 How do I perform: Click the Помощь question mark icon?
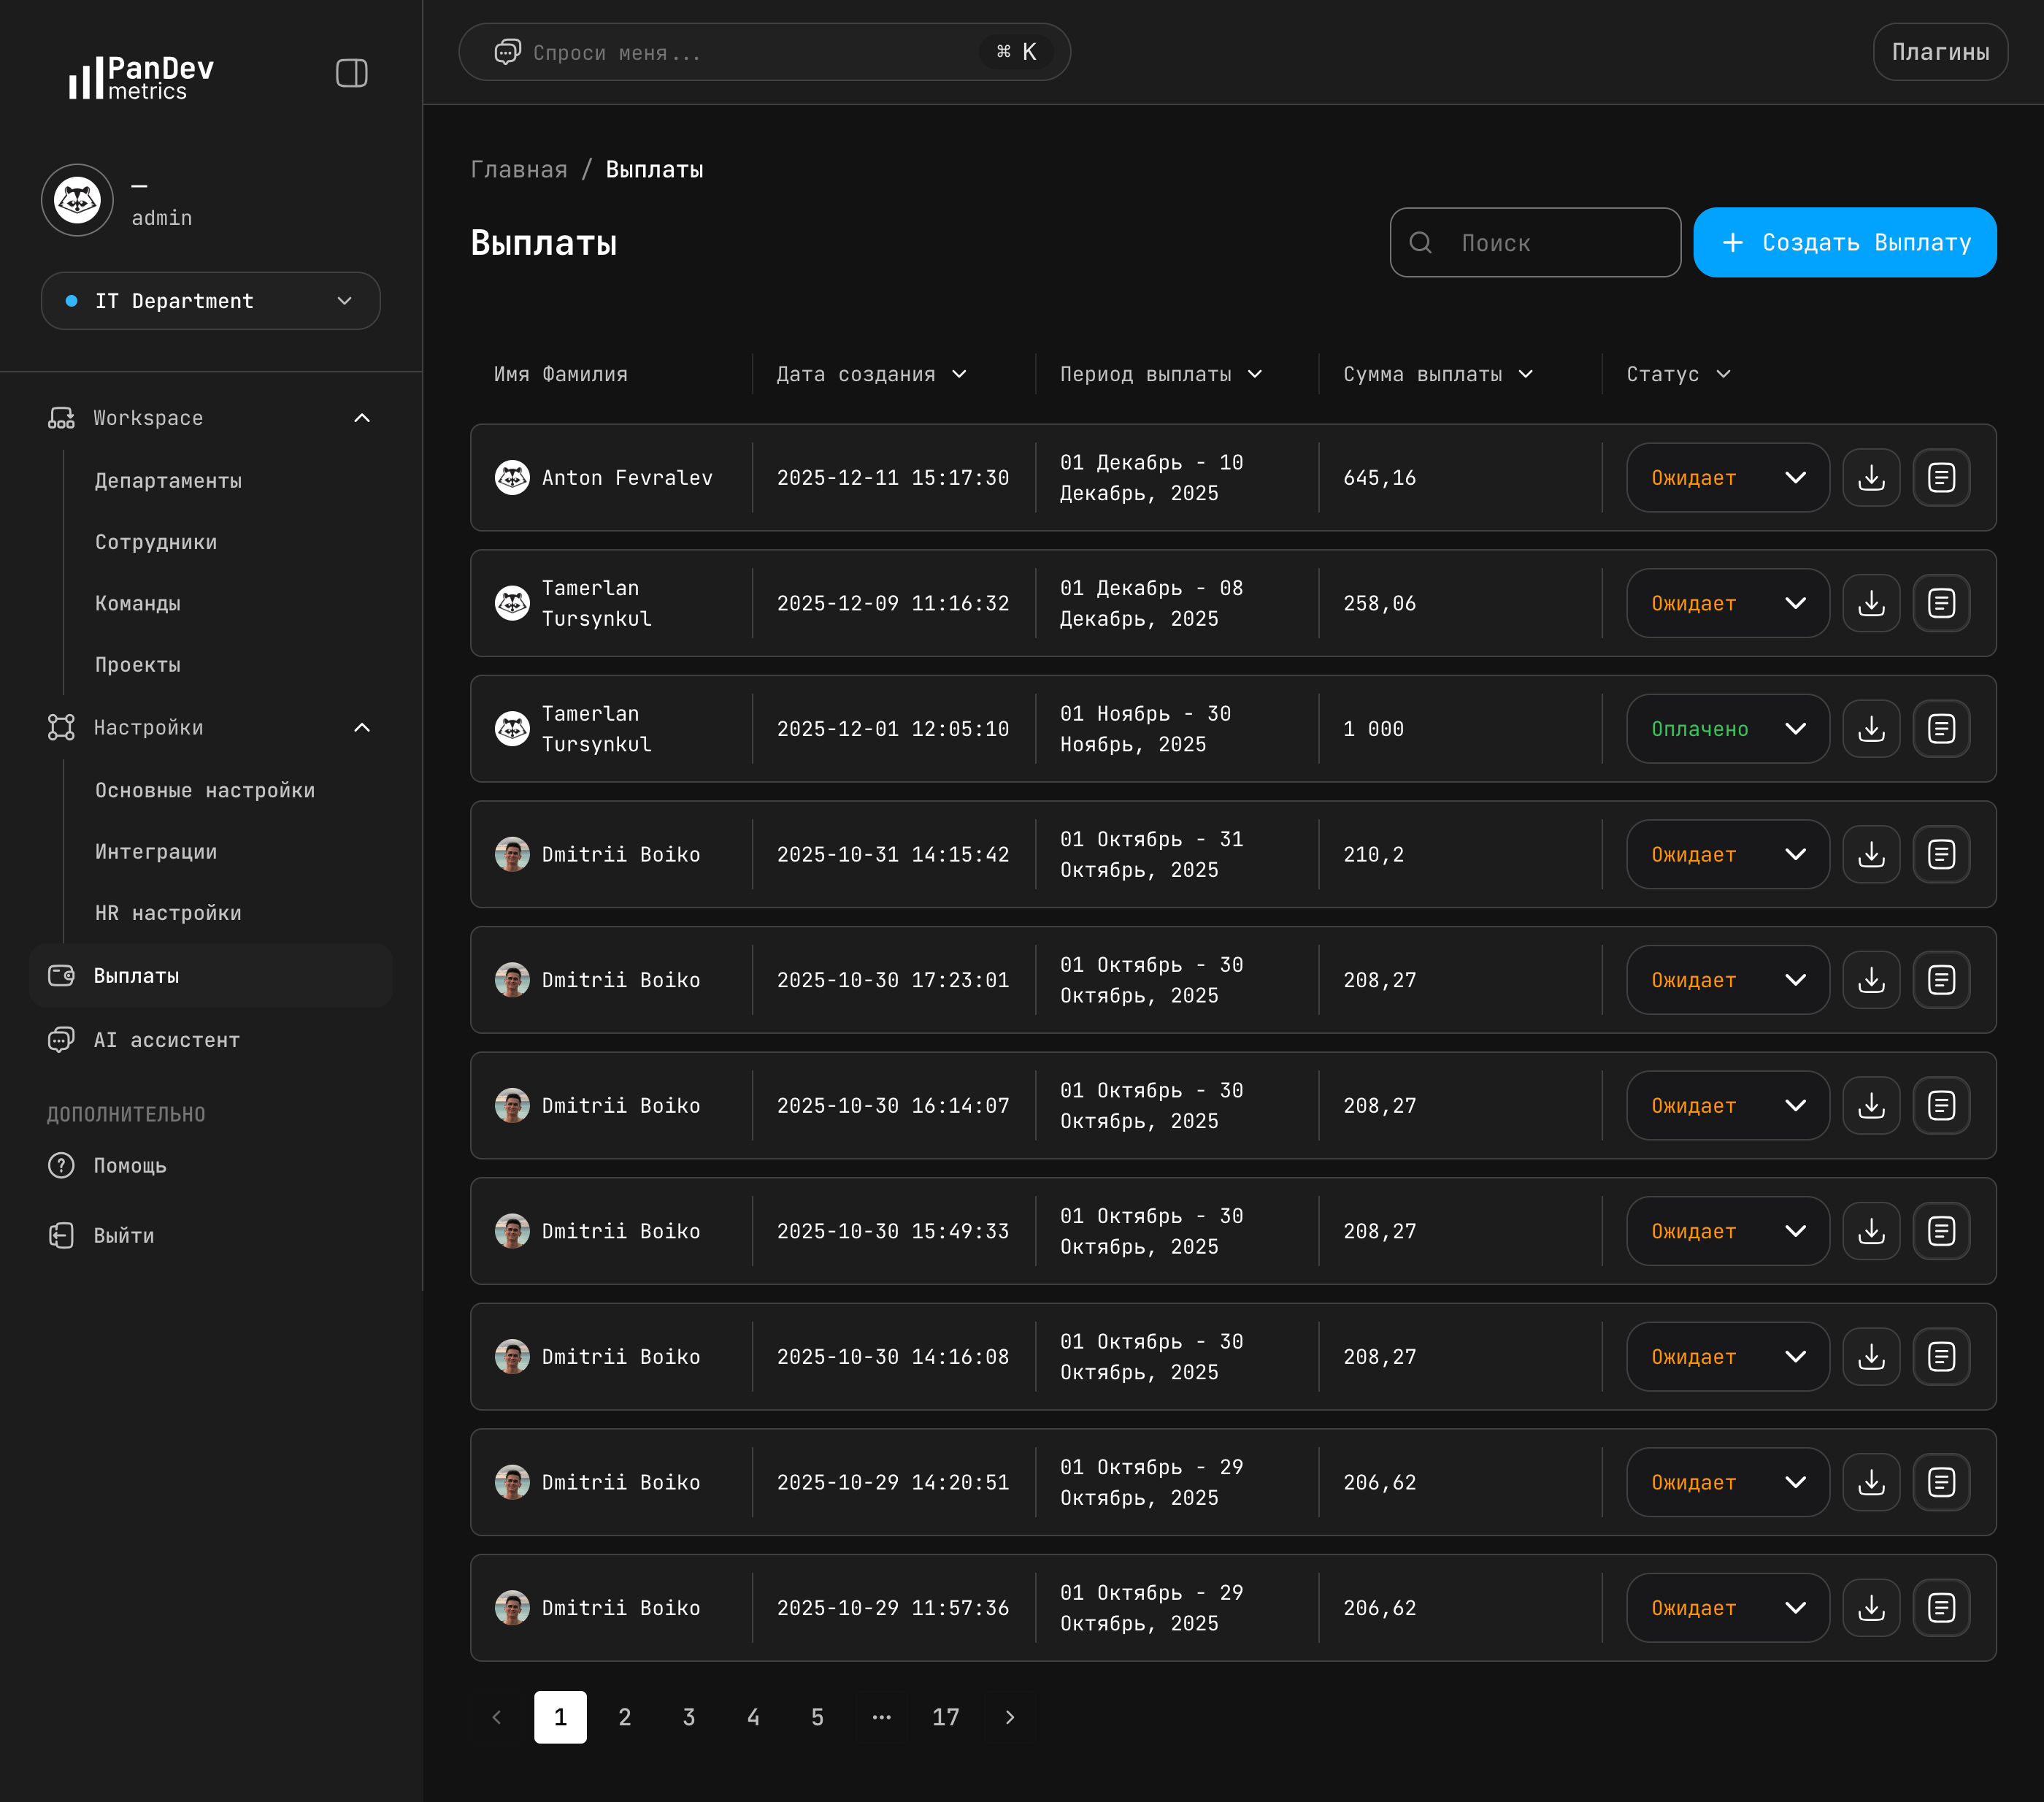(60, 1165)
